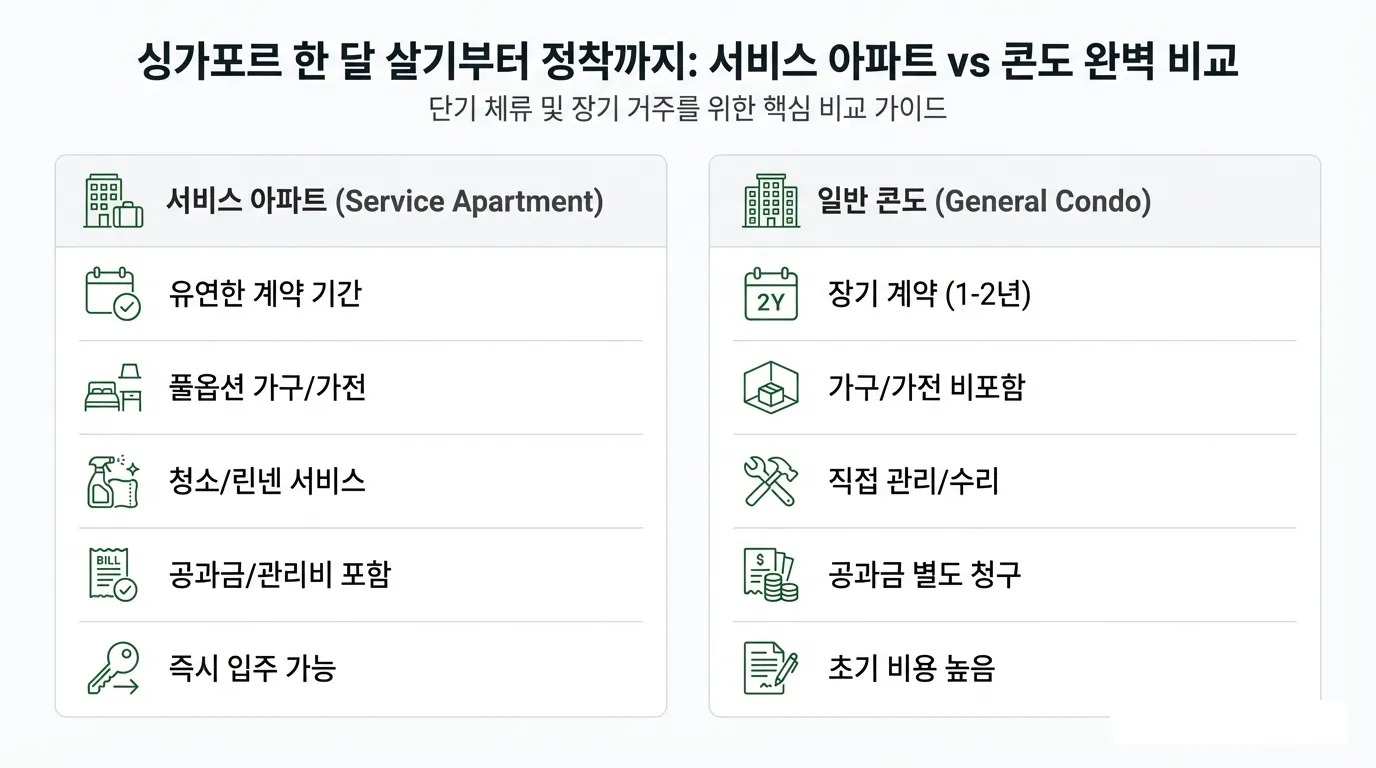Click the subtitle 단기 체류 및 장기 거주 guide text

(x=688, y=108)
